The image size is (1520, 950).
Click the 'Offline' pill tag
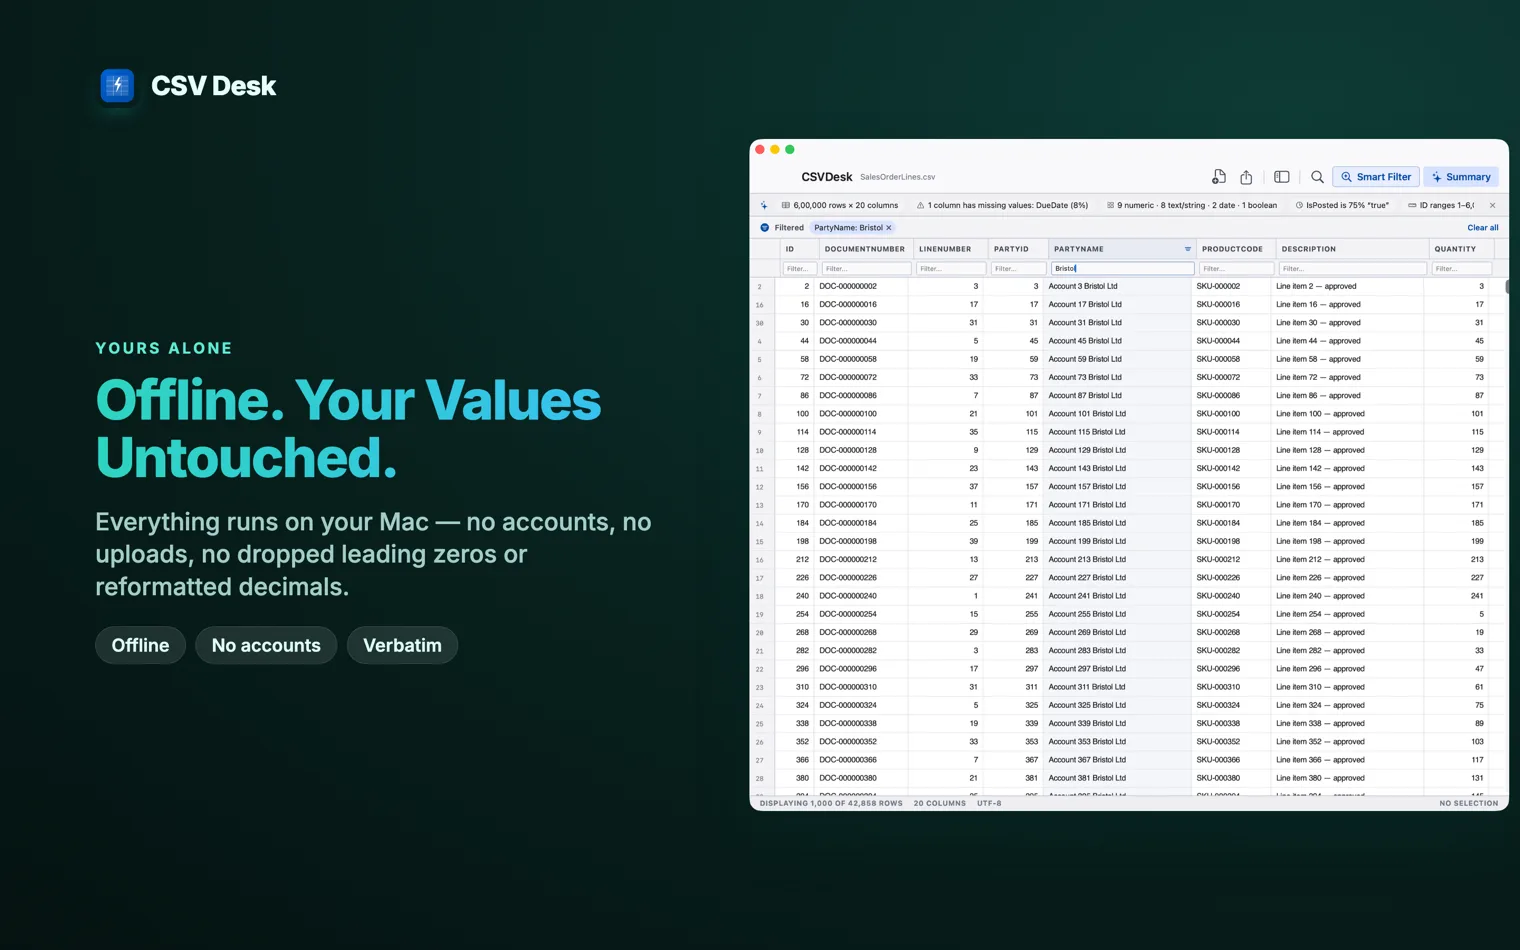pyautogui.click(x=140, y=645)
